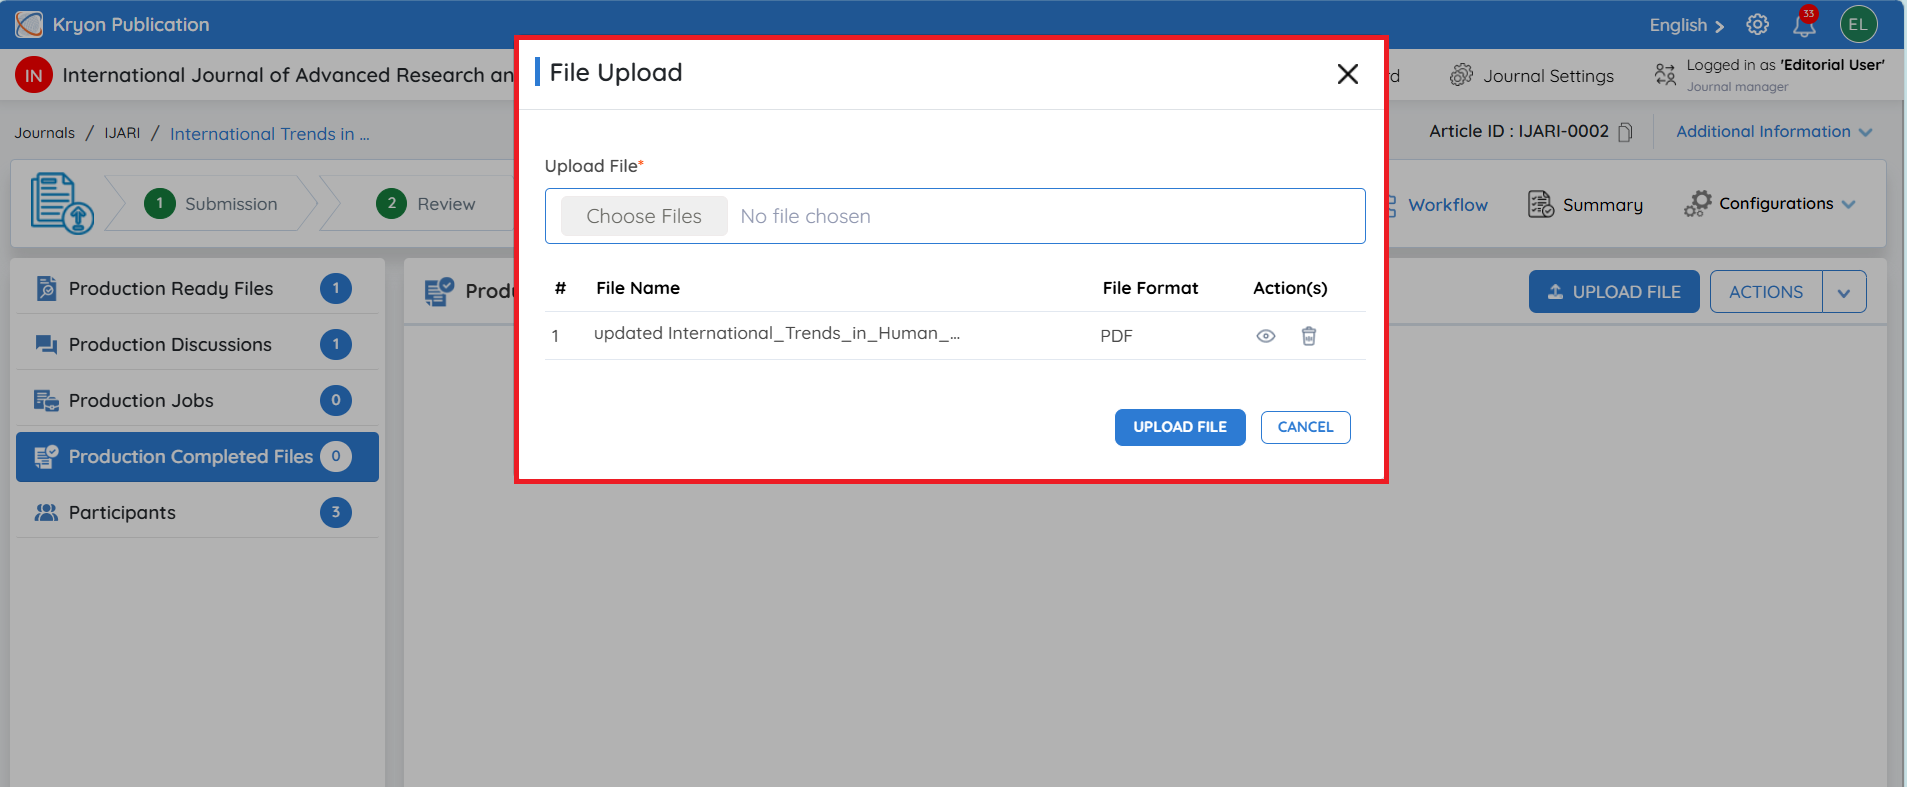Open the Summary view

[1586, 204]
